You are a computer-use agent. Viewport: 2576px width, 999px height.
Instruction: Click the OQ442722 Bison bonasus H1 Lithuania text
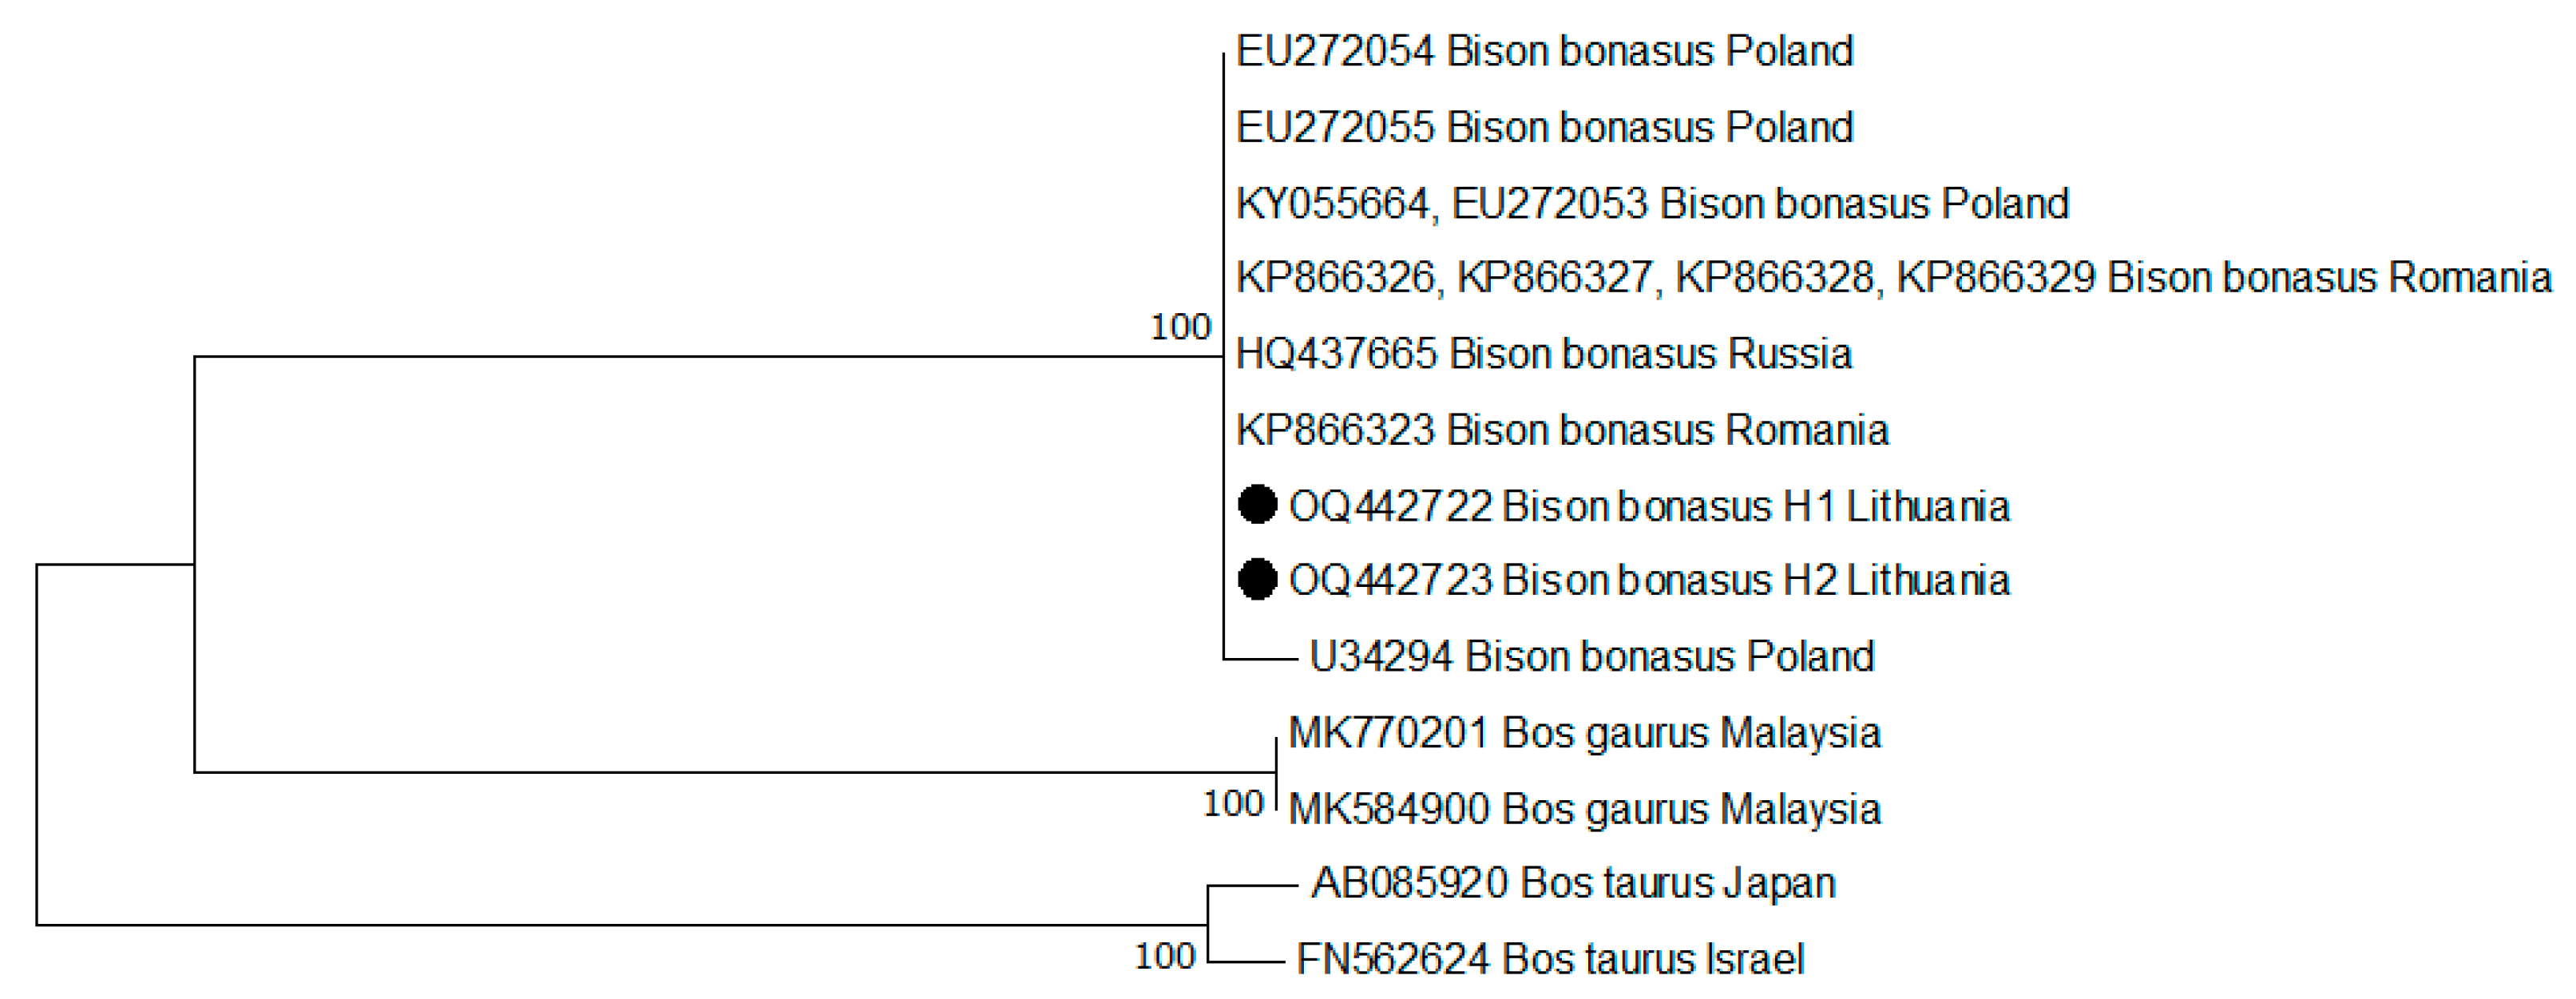pyautogui.click(x=1649, y=506)
